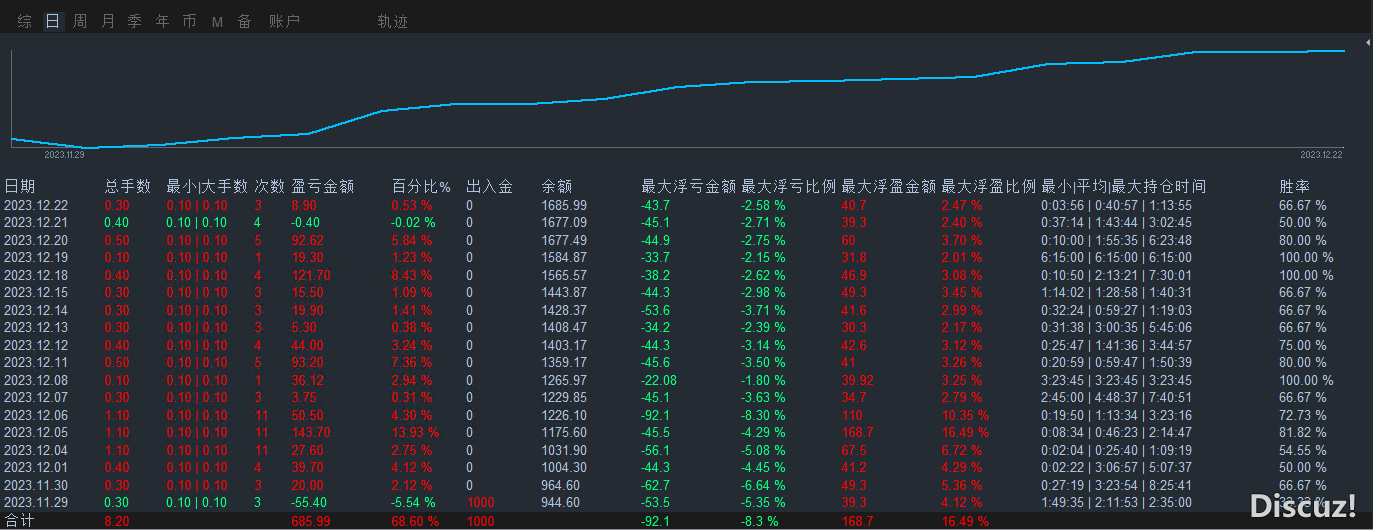The width and height of the screenshot is (1373, 530).
Task: Switch to the 月 monthly tab
Action: pos(108,21)
